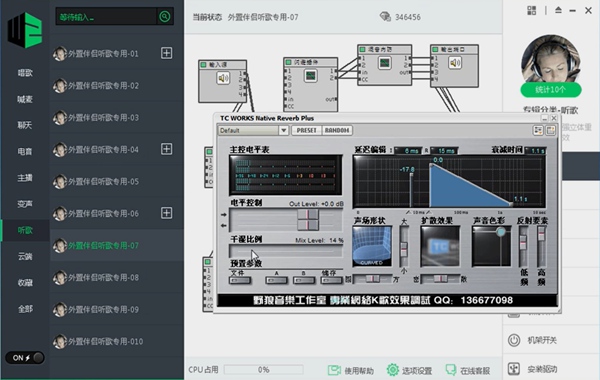Viewport: 600px width, 380px height.
Task: Click the 安装驱动 icon
Action: pos(514,369)
